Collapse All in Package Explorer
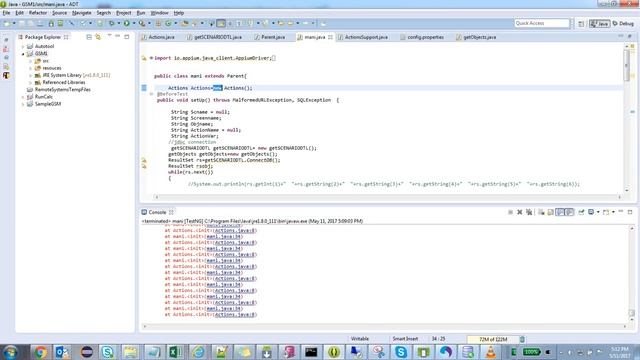Viewport: 640px width, 360px height. point(89,37)
